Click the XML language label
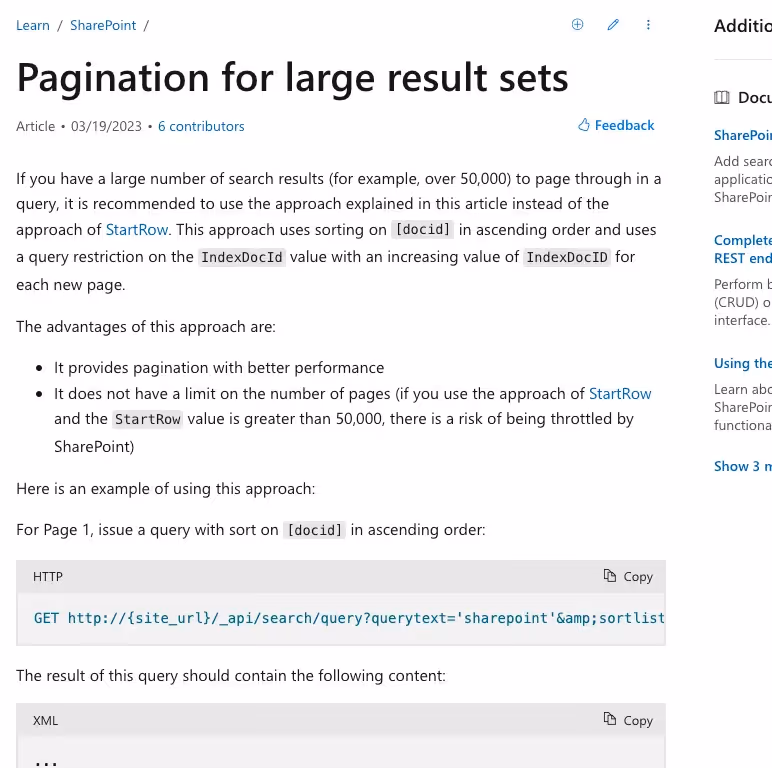Screen dimensions: 772x768 click(45, 721)
